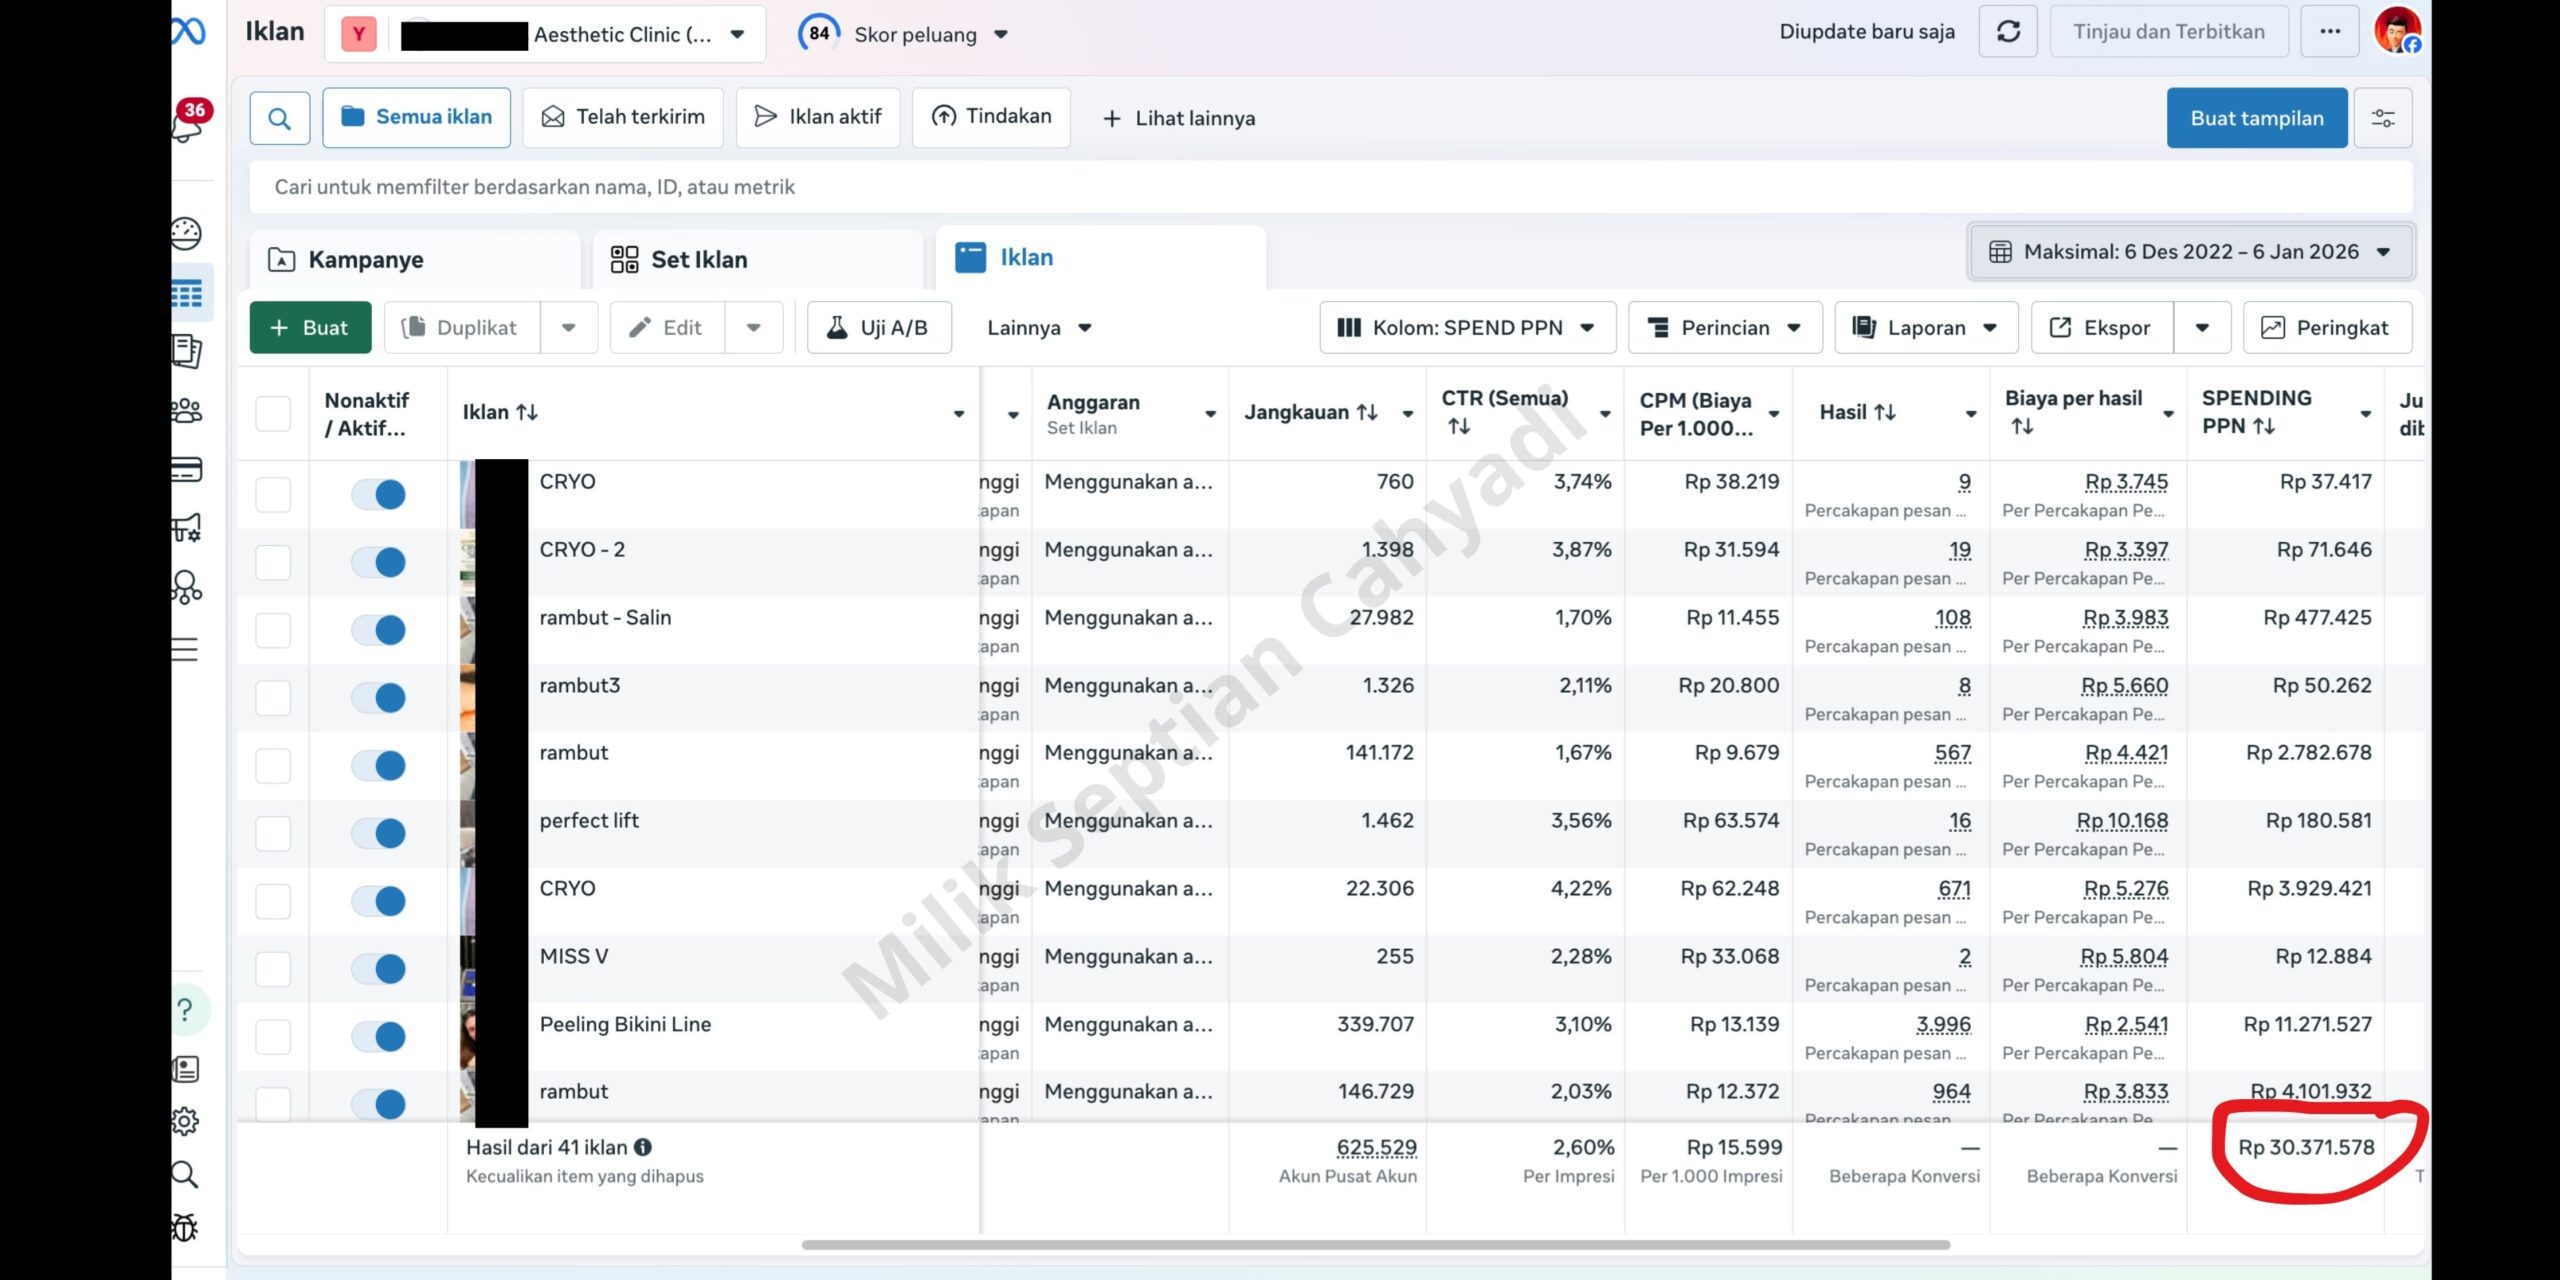The width and height of the screenshot is (2560, 1280).
Task: Click the Buat tampilan button
Action: (2256, 118)
